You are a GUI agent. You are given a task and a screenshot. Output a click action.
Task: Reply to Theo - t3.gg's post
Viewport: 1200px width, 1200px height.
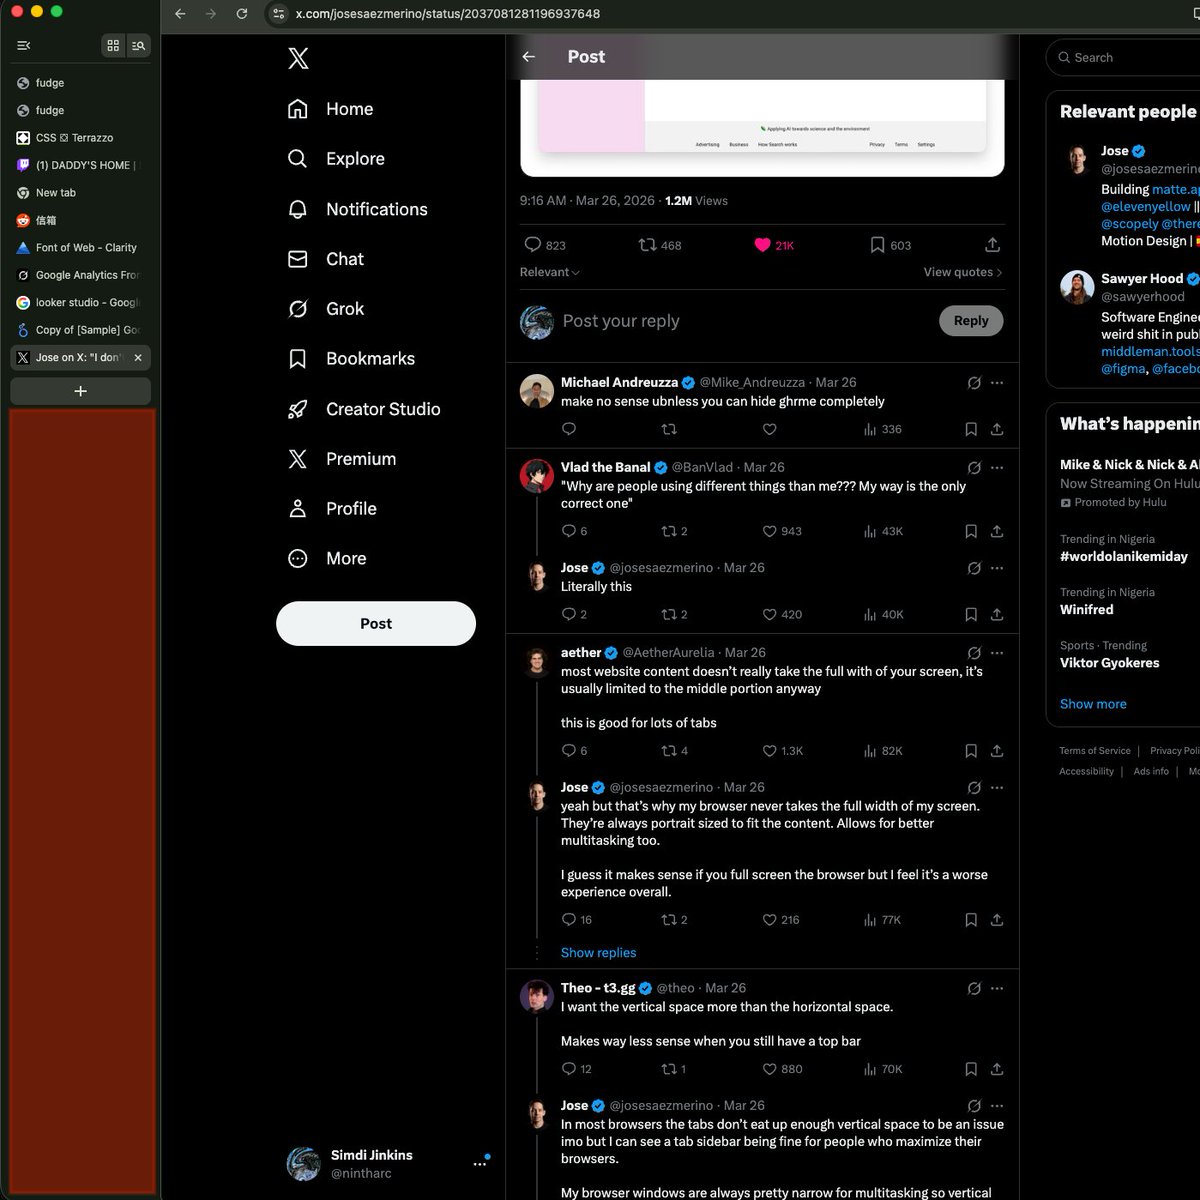coord(577,1069)
